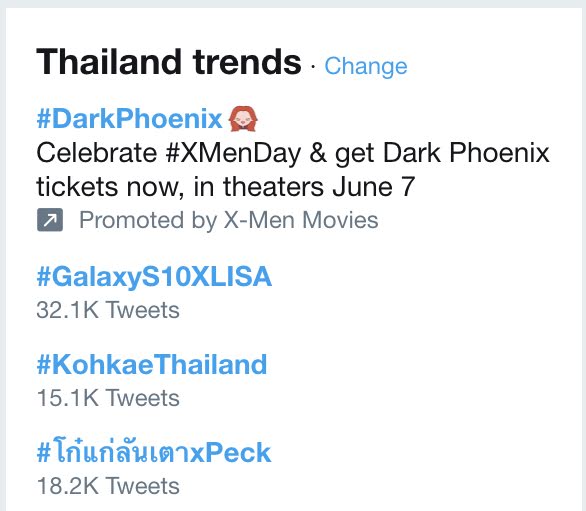Open the #GalaxyS10XLISA hashtag
This screenshot has height=511, width=586.
tap(154, 277)
